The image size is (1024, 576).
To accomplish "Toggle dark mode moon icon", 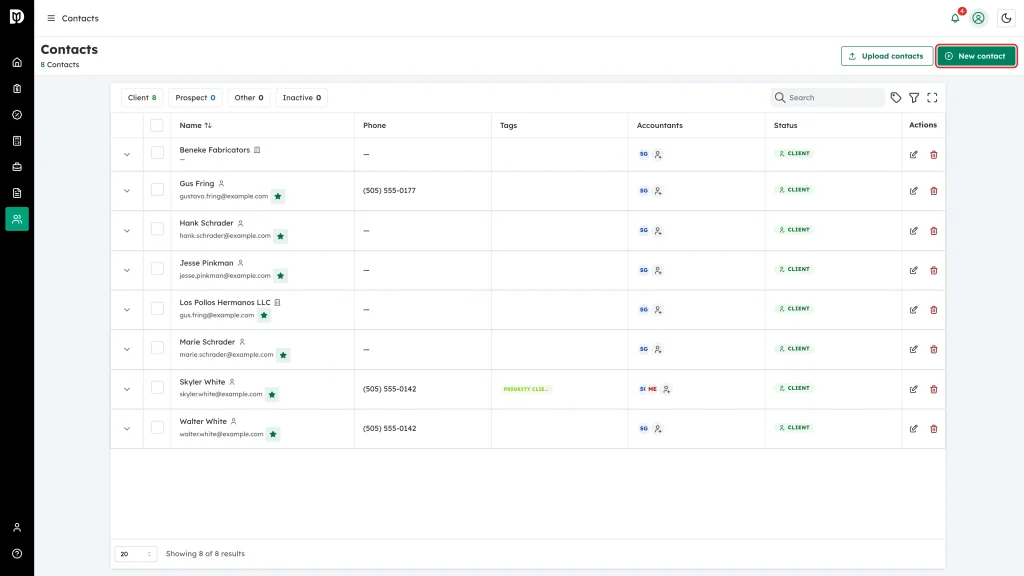I will [x=1006, y=18].
